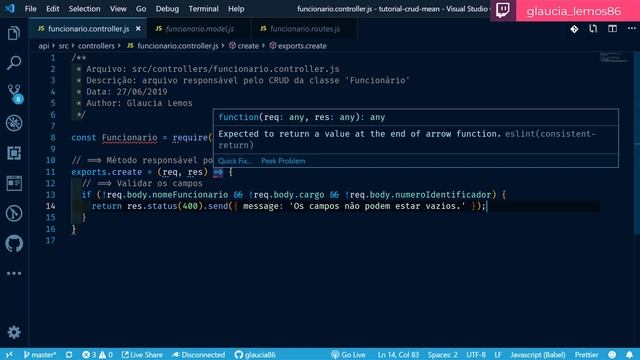Viewport: 640px width, 360px height.
Task: Open the Extensions view in activity bar
Action: click(x=14, y=153)
